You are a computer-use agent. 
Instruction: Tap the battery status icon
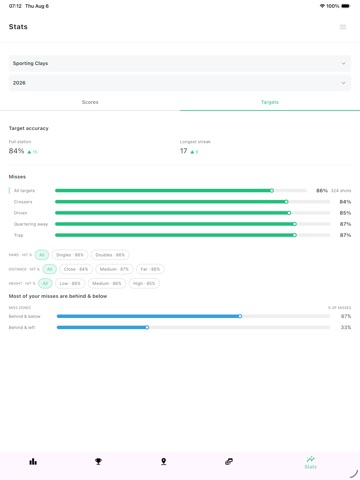click(x=346, y=6)
